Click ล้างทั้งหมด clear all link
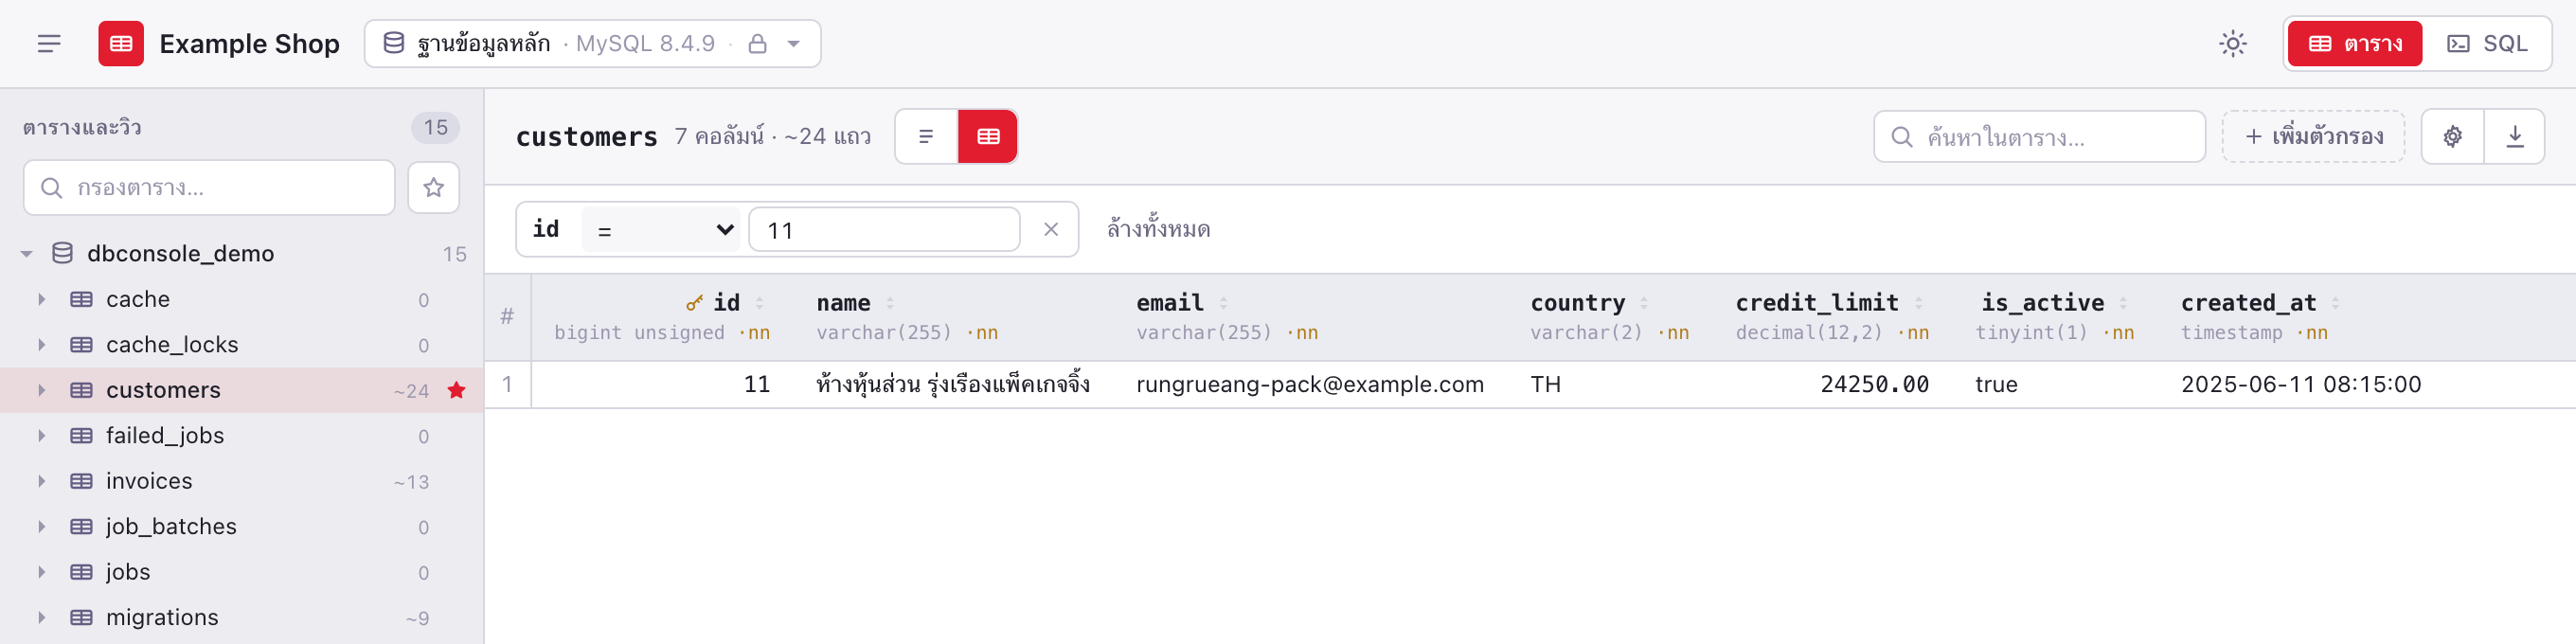The height and width of the screenshot is (644, 2576). click(1158, 230)
